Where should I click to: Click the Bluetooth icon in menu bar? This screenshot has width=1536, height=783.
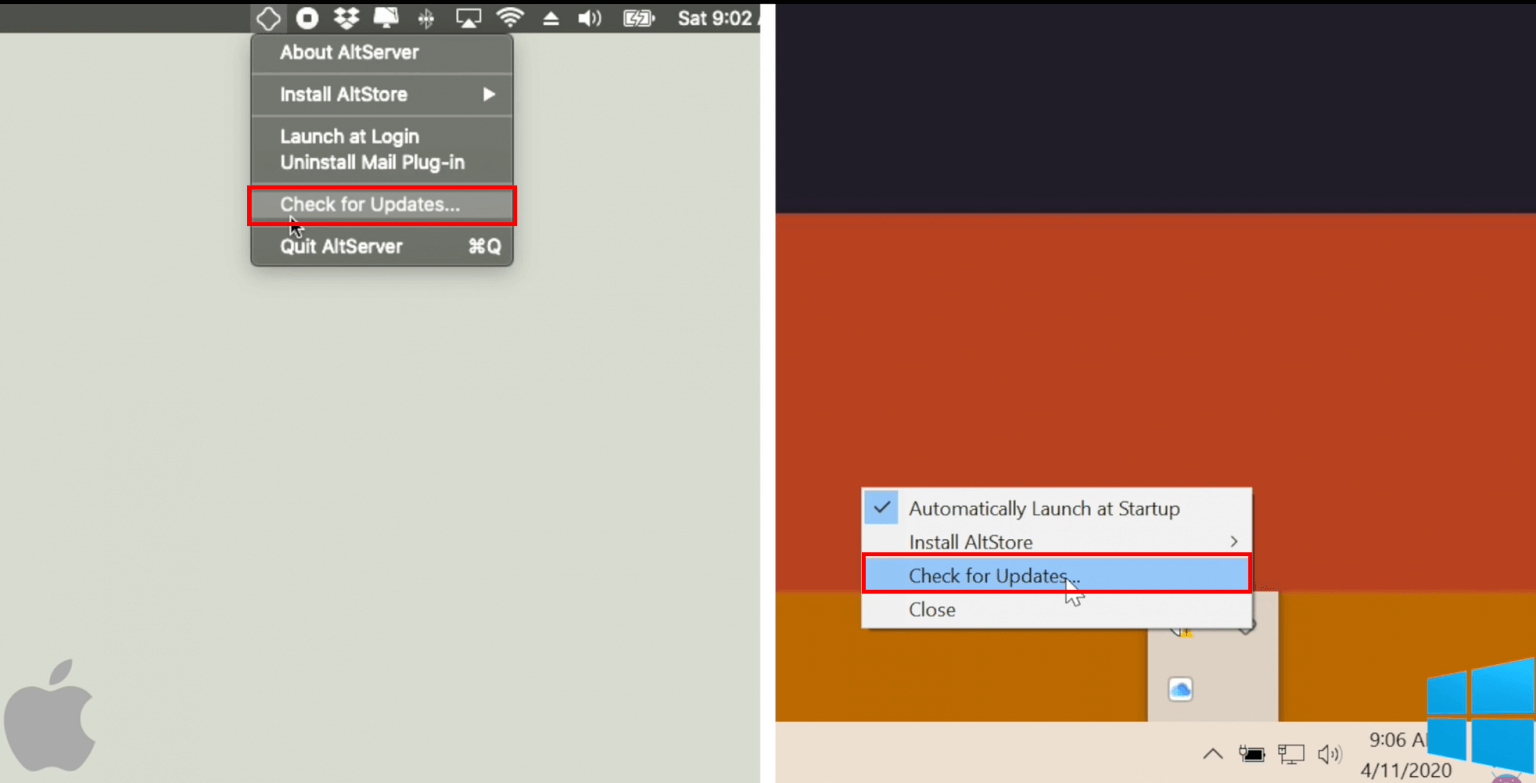(425, 17)
